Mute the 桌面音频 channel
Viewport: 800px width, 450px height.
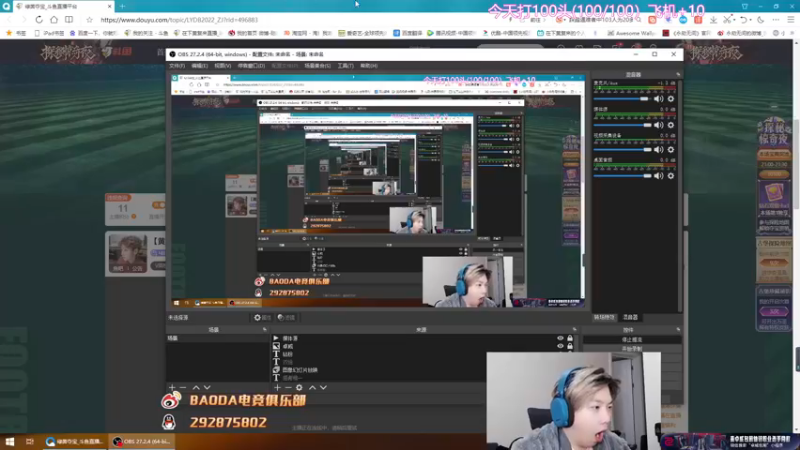coord(658,176)
